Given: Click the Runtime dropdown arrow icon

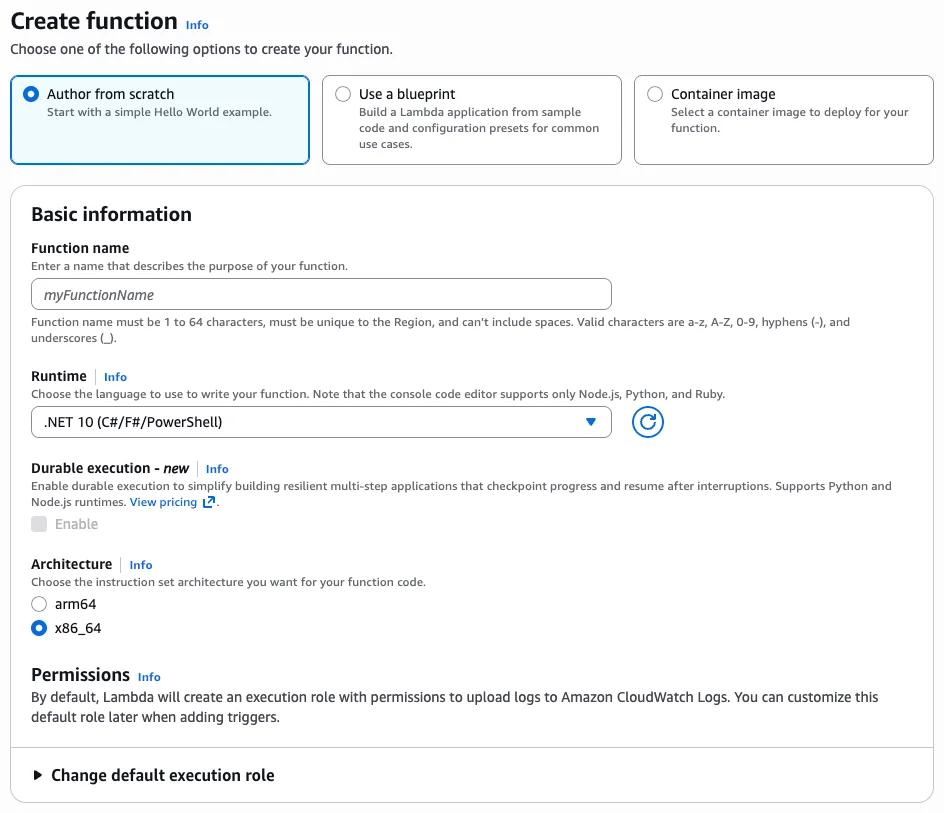Looking at the screenshot, I should click(x=590, y=422).
